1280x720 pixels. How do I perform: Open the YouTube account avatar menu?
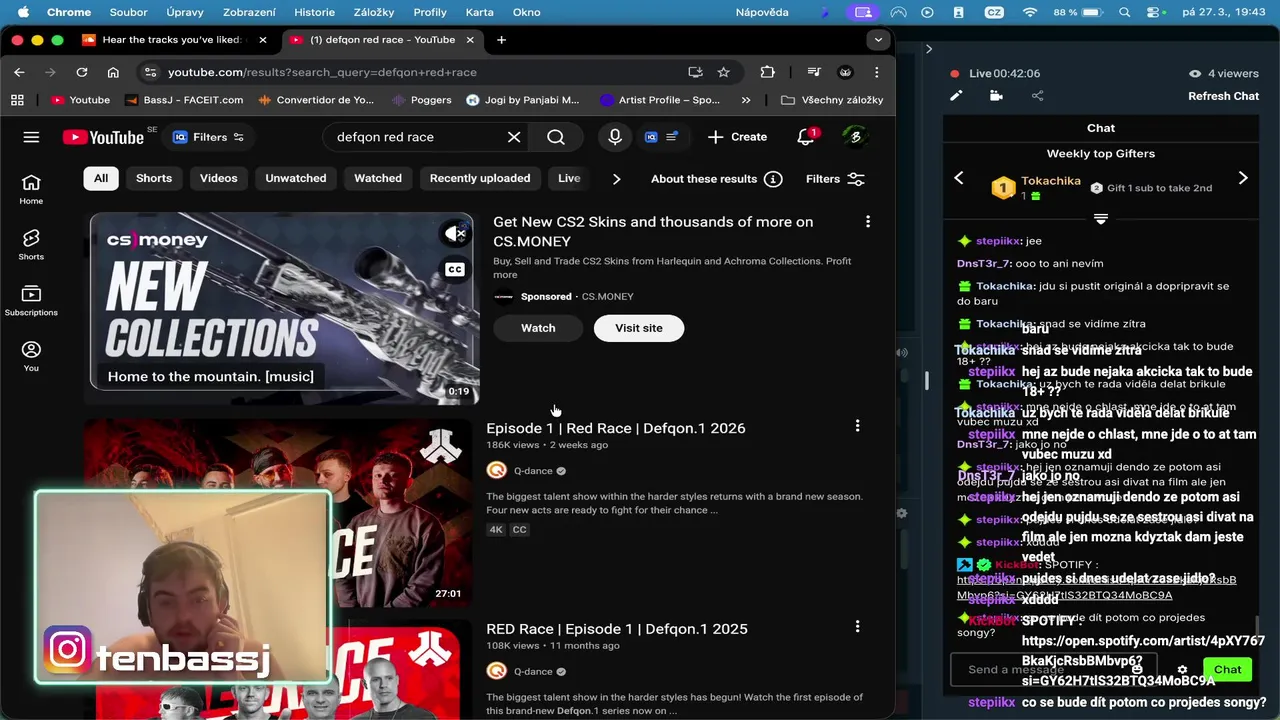point(854,137)
